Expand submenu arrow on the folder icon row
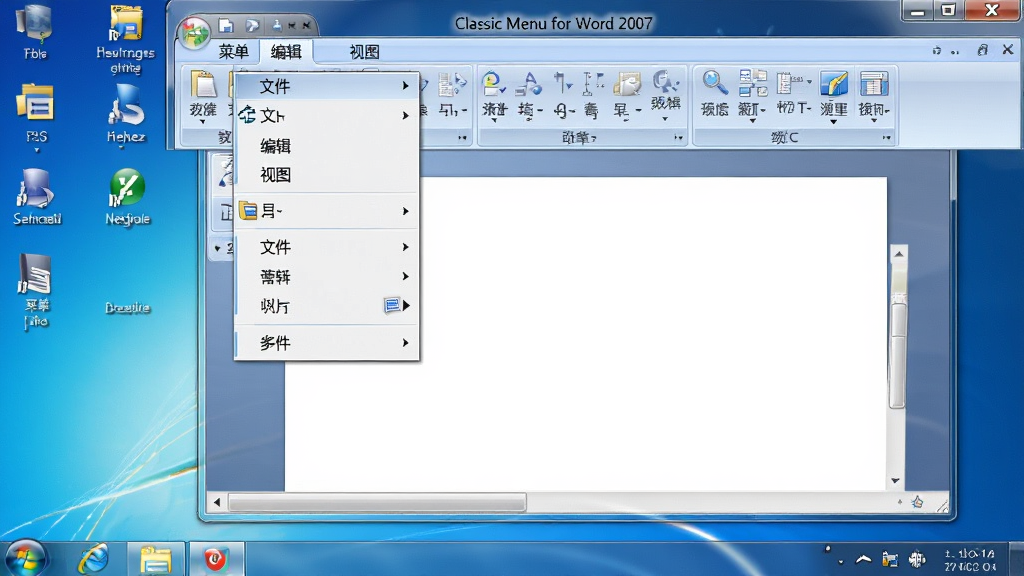 click(406, 211)
